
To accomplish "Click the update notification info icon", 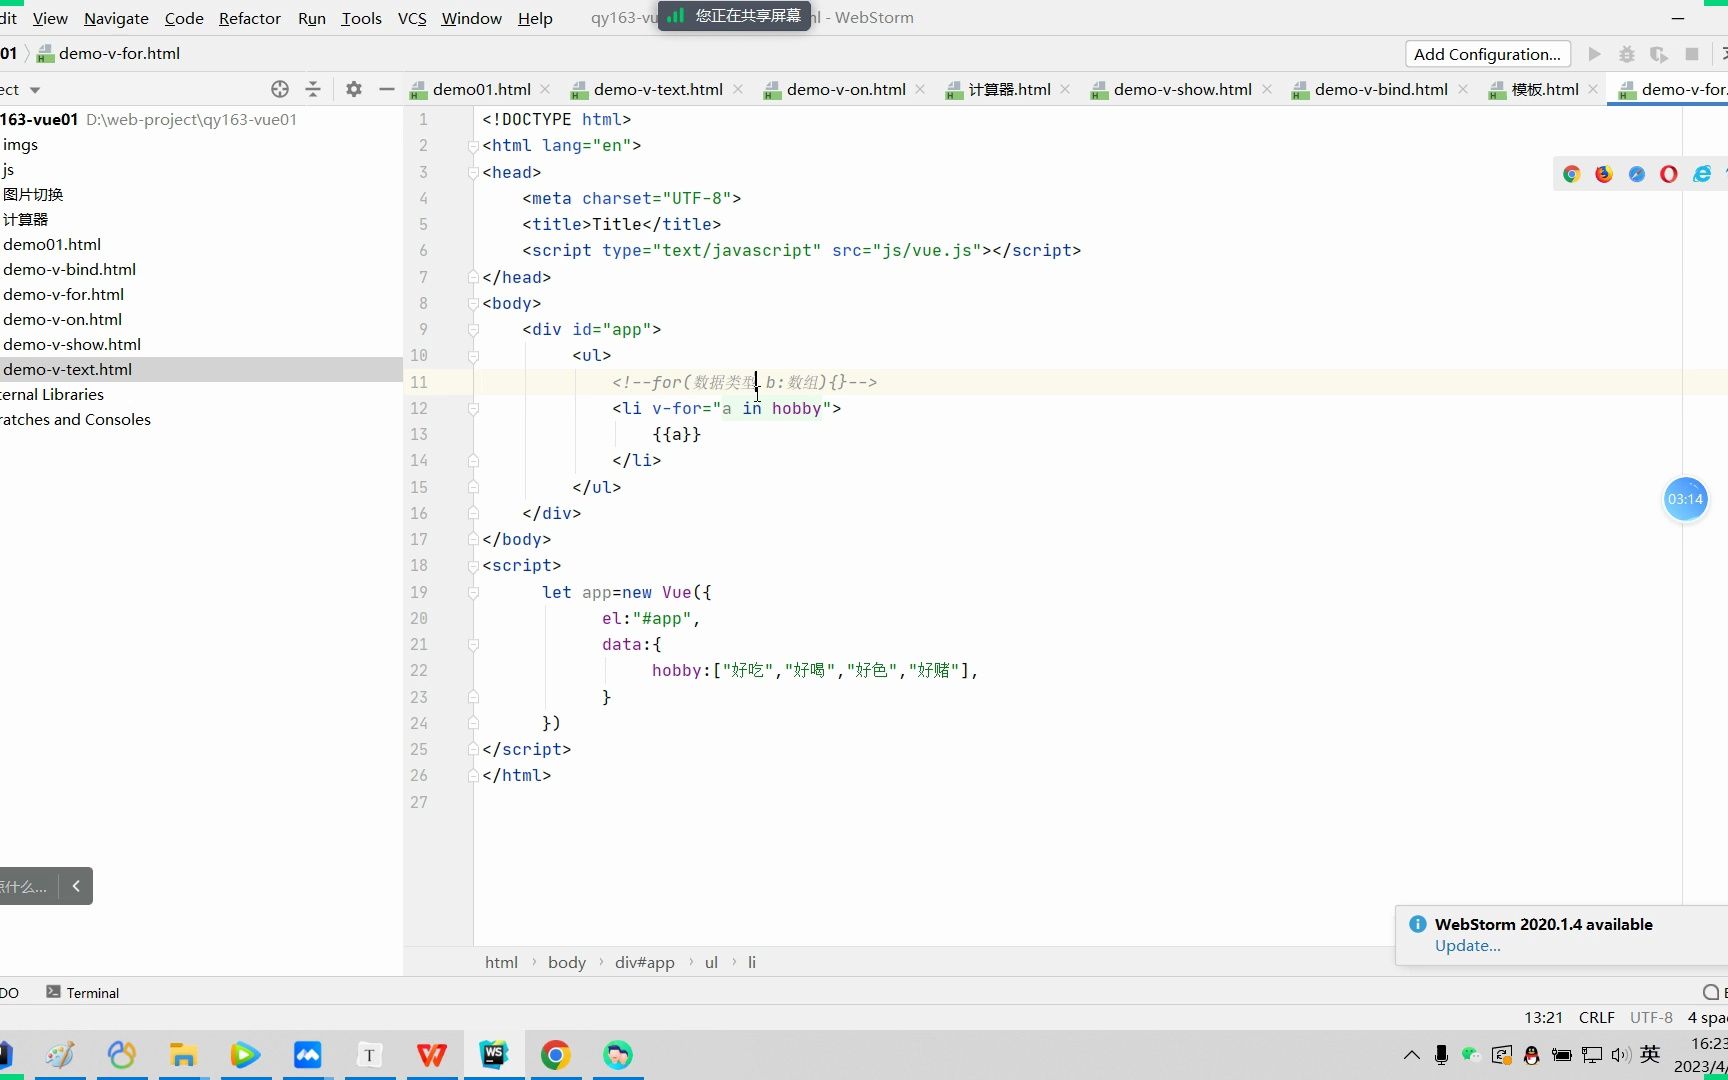I will tap(1417, 924).
